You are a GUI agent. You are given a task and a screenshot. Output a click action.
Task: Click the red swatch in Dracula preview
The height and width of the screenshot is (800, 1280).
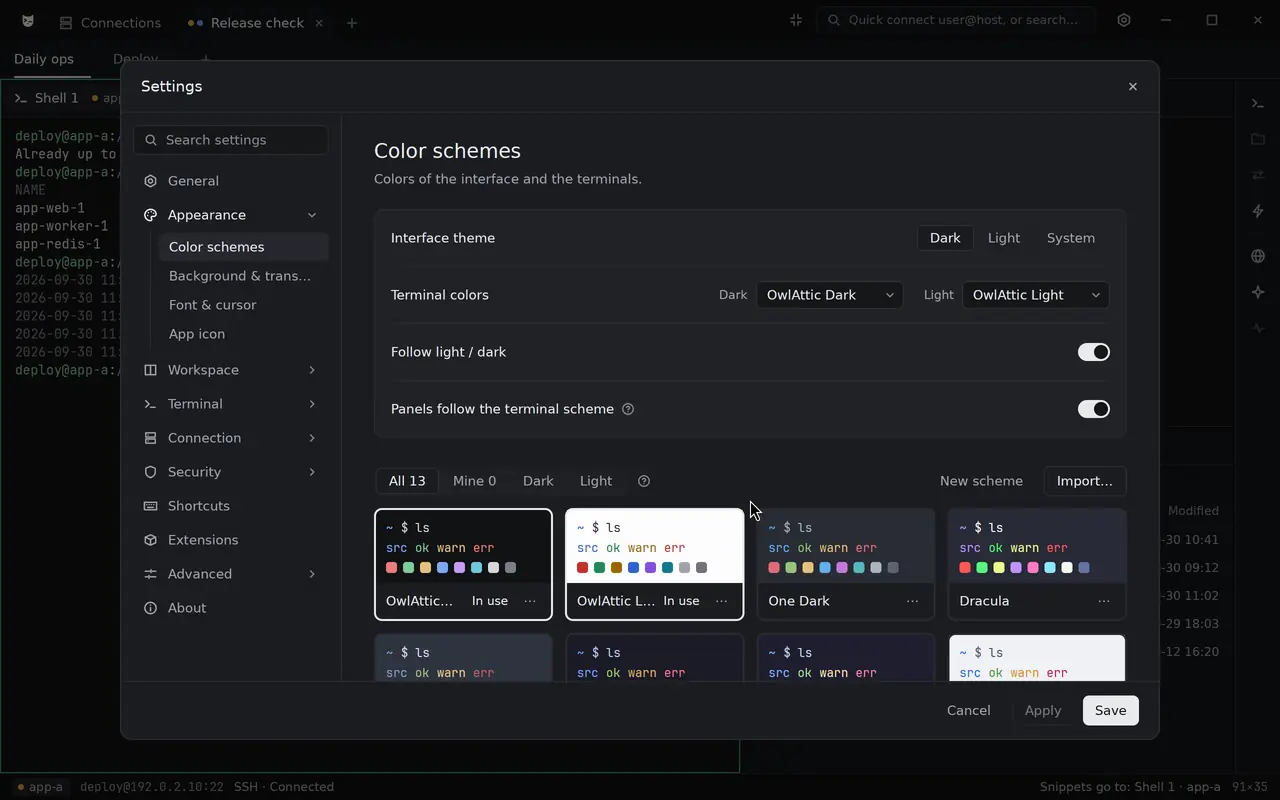965,568
